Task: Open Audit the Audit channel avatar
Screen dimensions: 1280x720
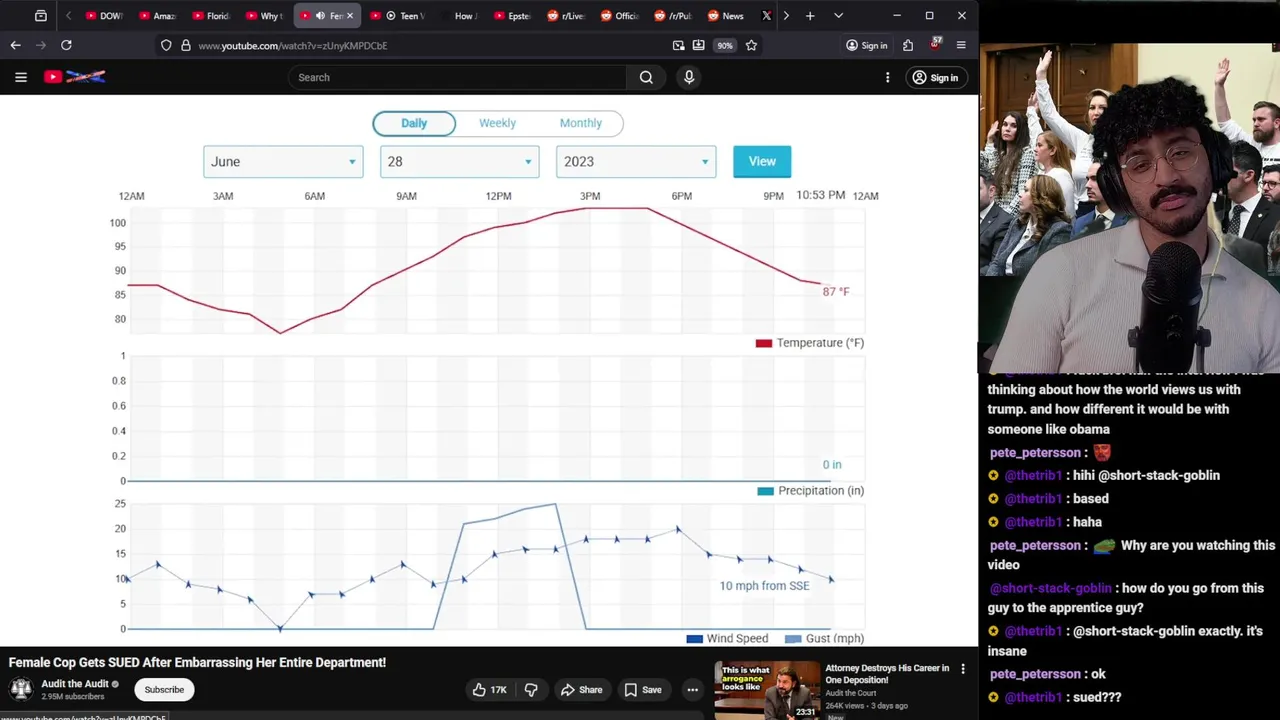Action: coord(21,689)
